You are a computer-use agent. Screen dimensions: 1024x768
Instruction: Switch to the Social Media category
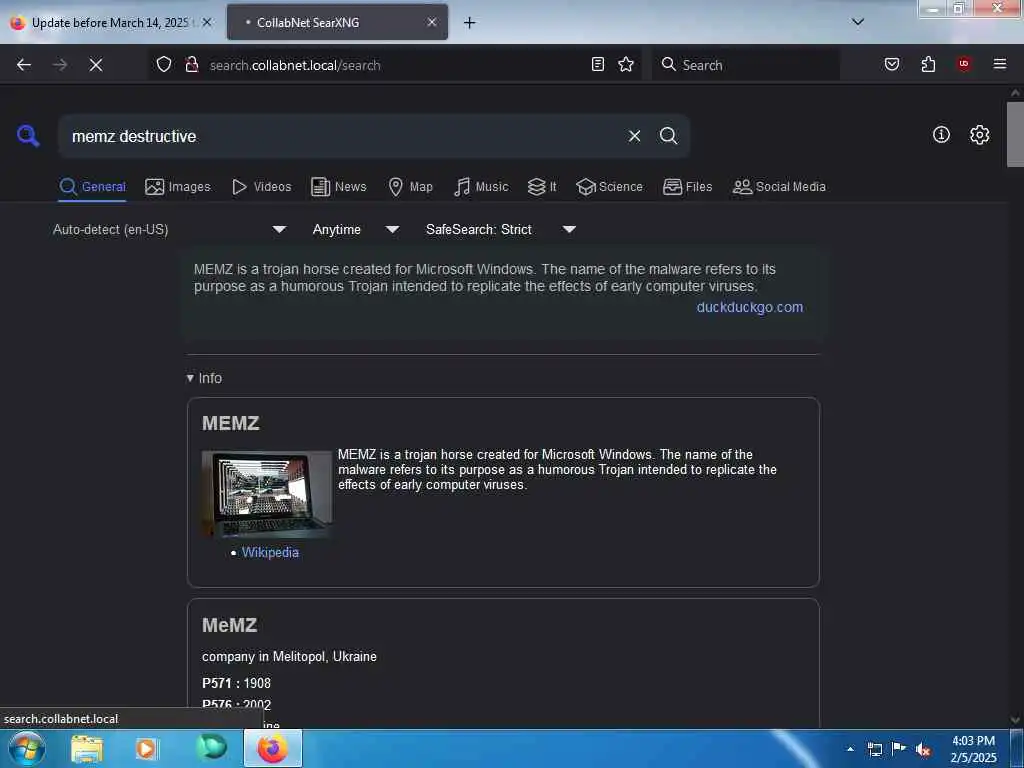point(779,187)
